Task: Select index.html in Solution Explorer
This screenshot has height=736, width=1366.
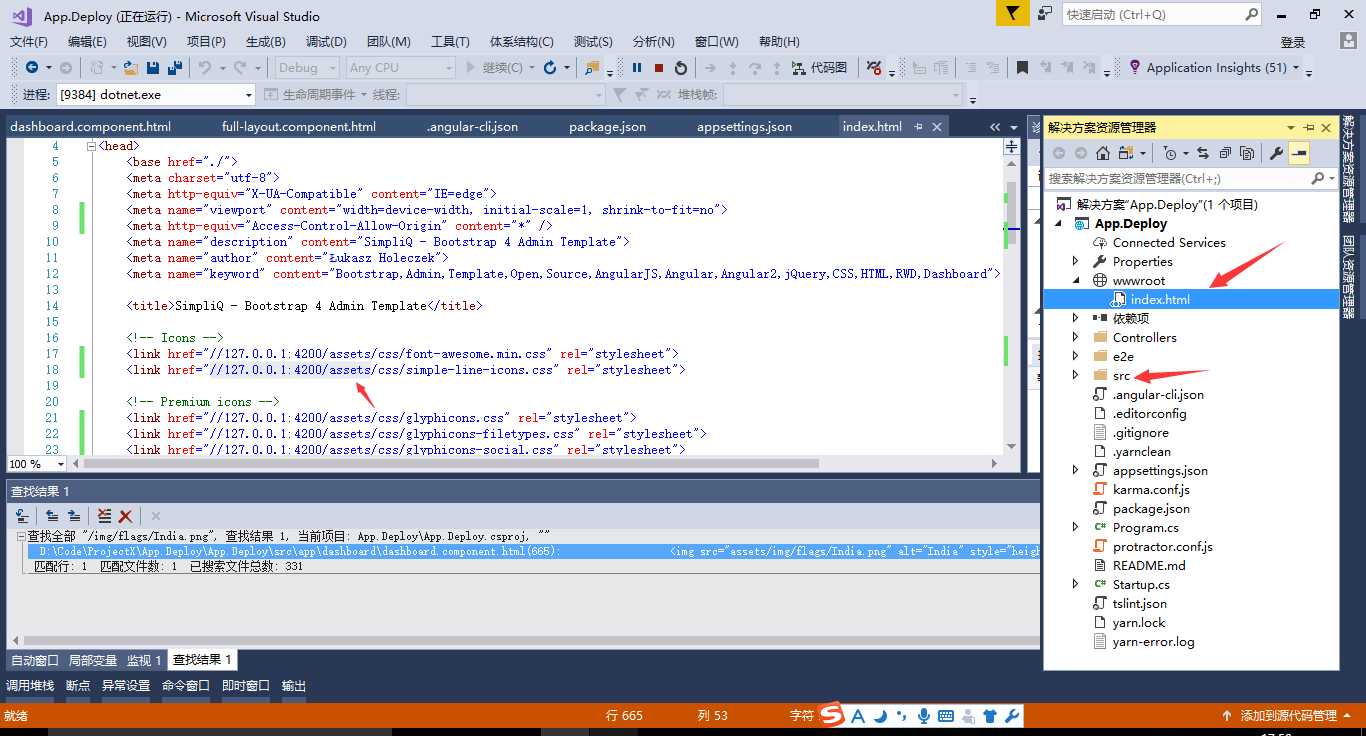Action: (1160, 299)
